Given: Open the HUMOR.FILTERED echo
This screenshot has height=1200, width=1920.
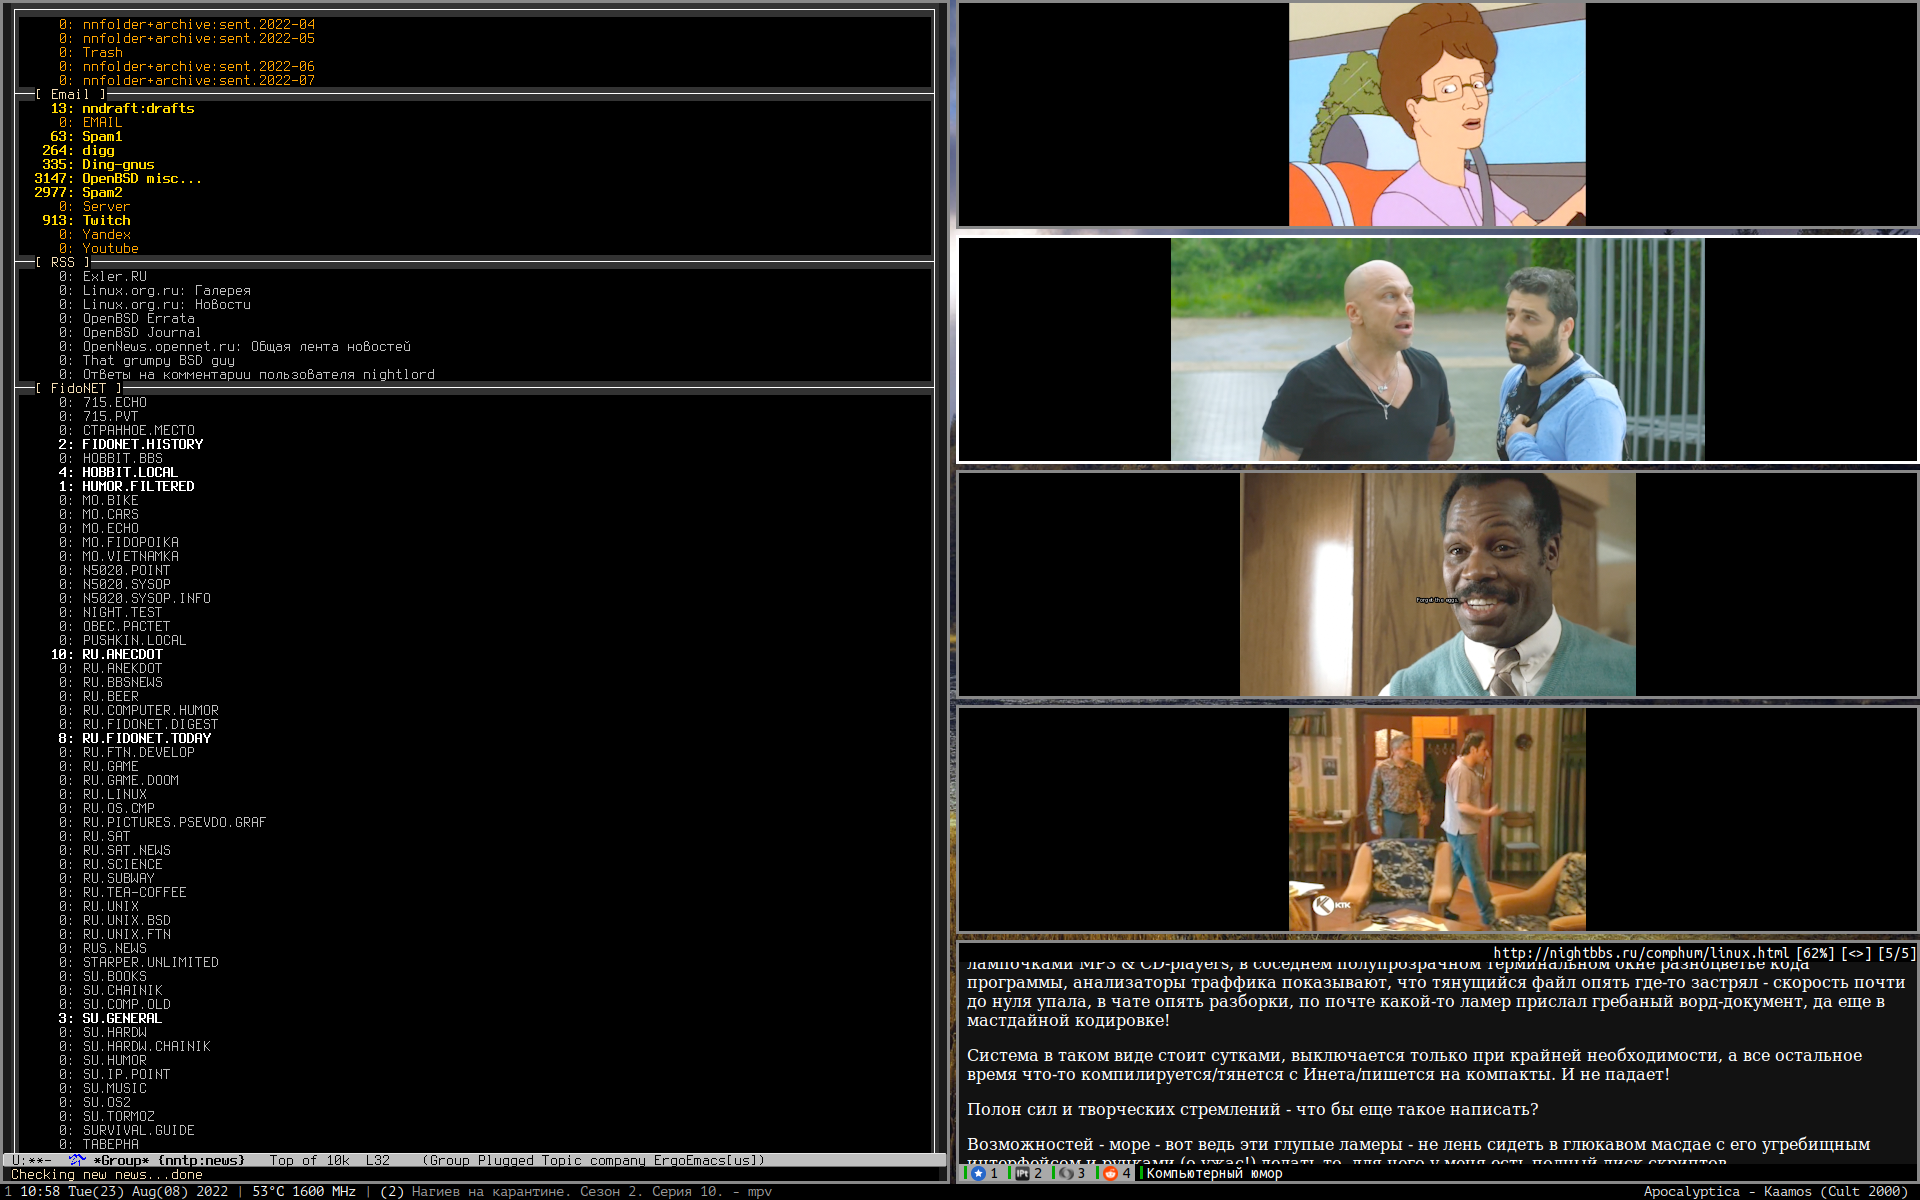Looking at the screenshot, I should [138, 486].
